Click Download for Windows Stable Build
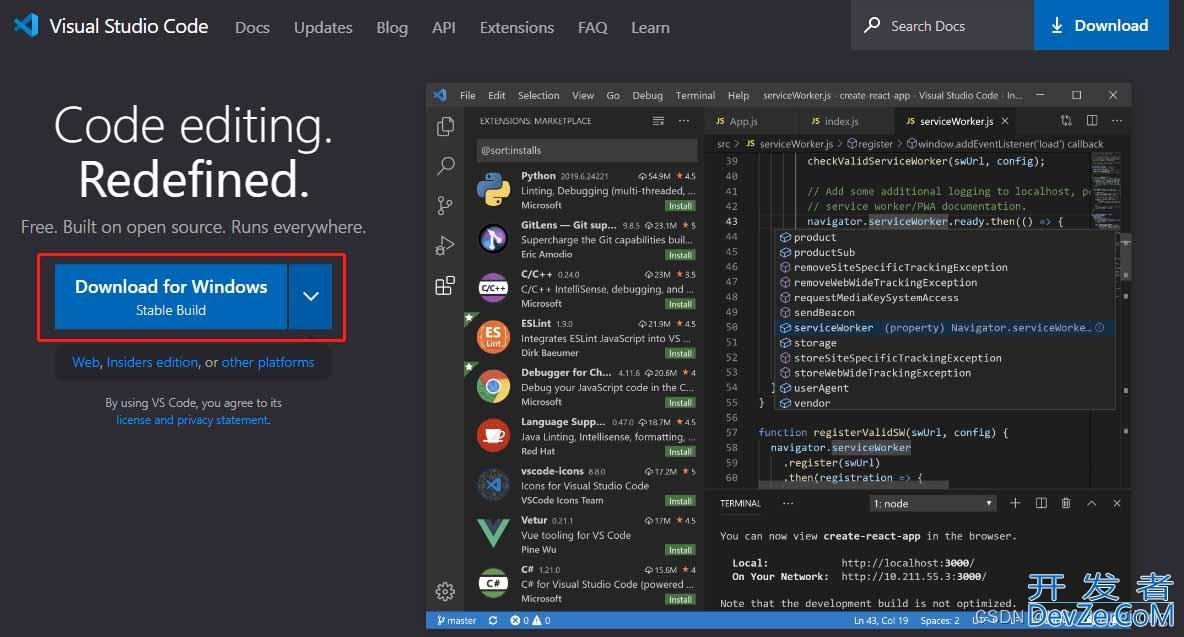Image resolution: width=1184 pixels, height=637 pixels. [171, 296]
